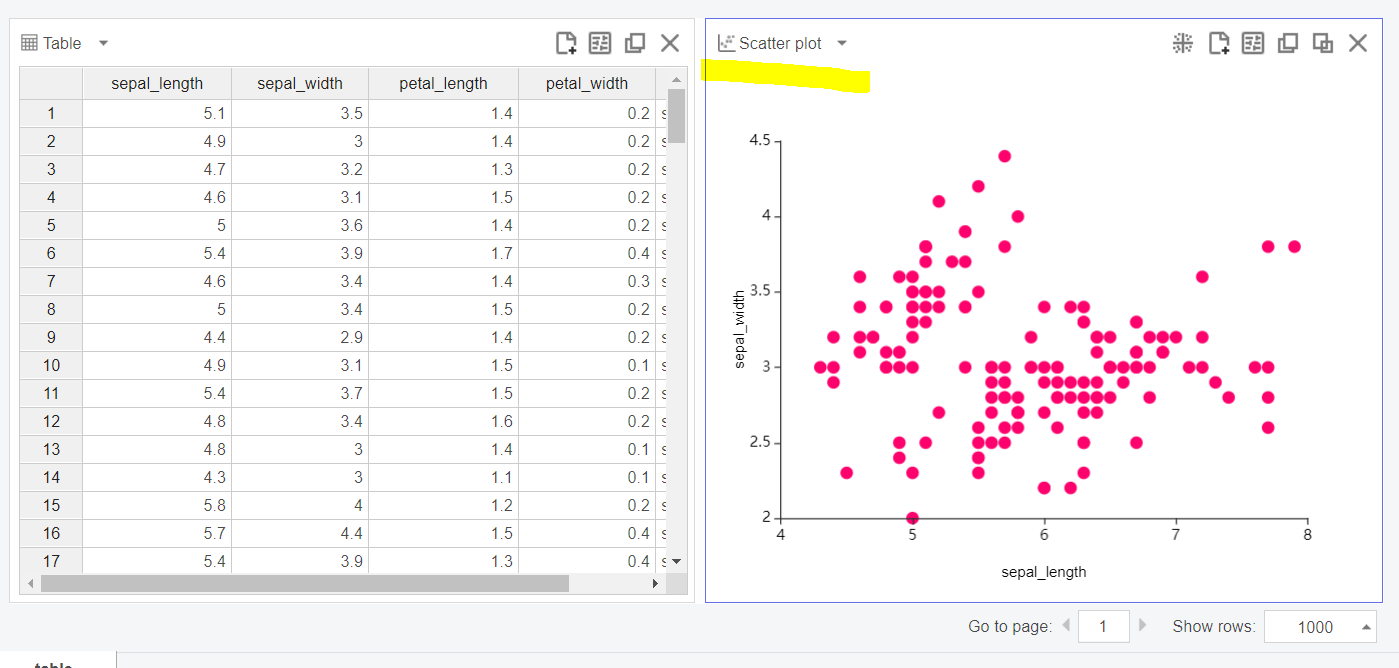Click the sepal_width y-axis label
The width and height of the screenshot is (1399, 668).
point(740,329)
